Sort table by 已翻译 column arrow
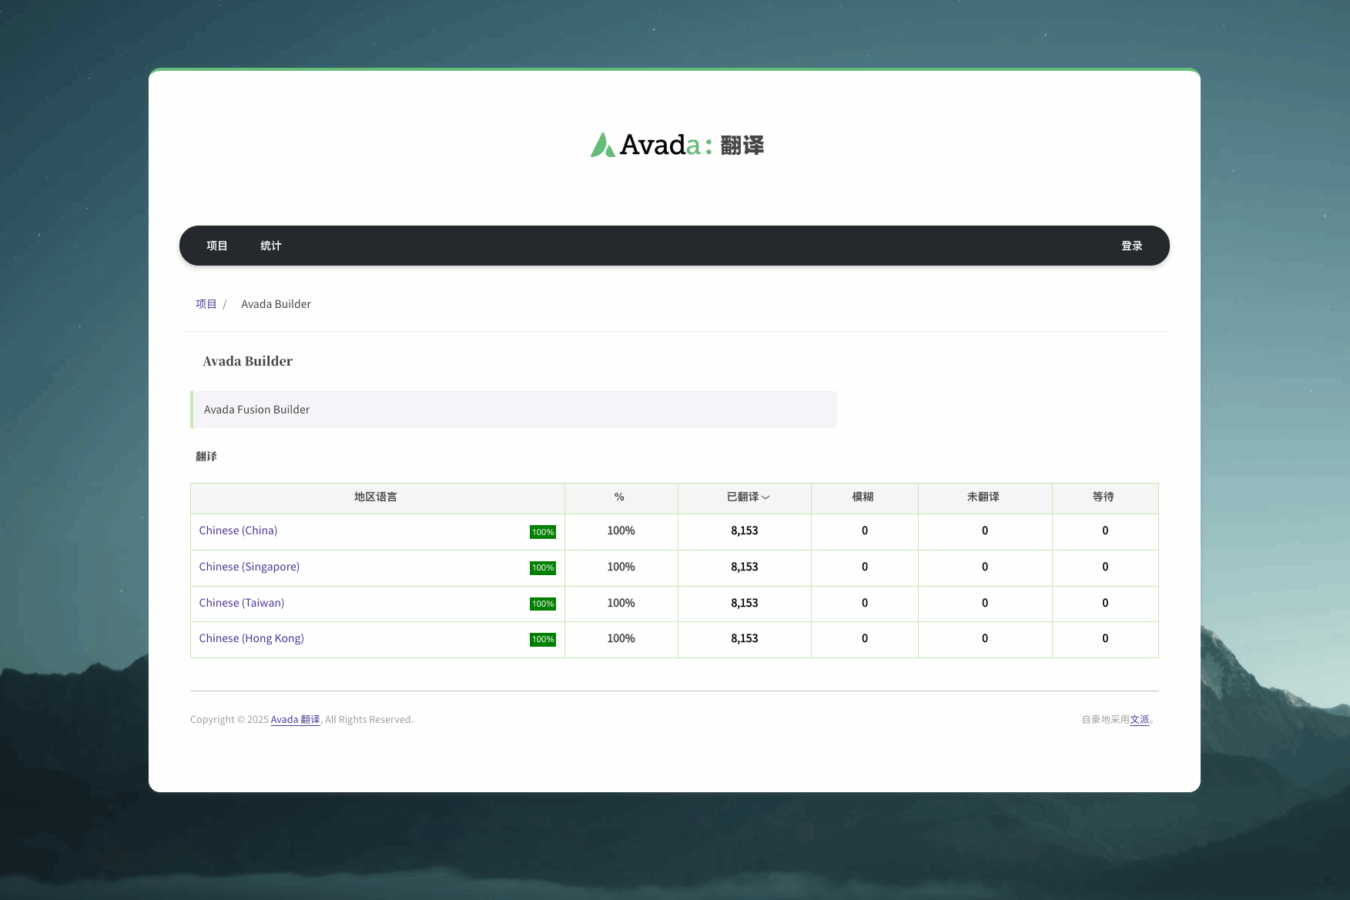 coord(765,498)
